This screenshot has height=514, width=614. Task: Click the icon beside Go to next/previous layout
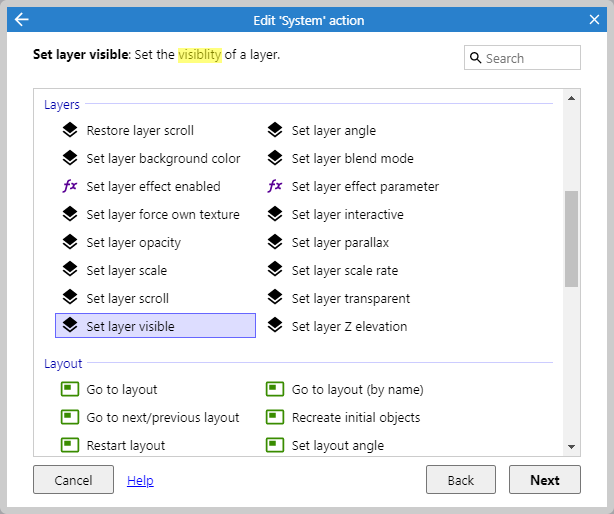pyautogui.click(x=70, y=417)
